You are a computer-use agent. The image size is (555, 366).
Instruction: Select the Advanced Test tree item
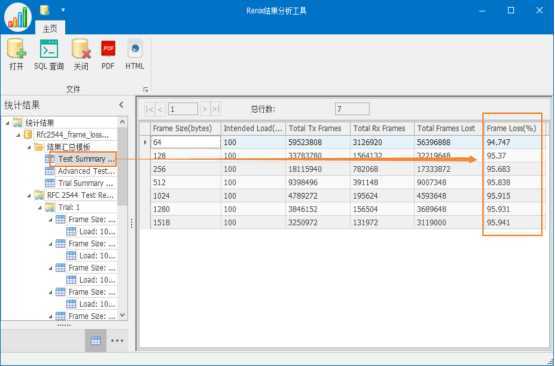(x=86, y=171)
